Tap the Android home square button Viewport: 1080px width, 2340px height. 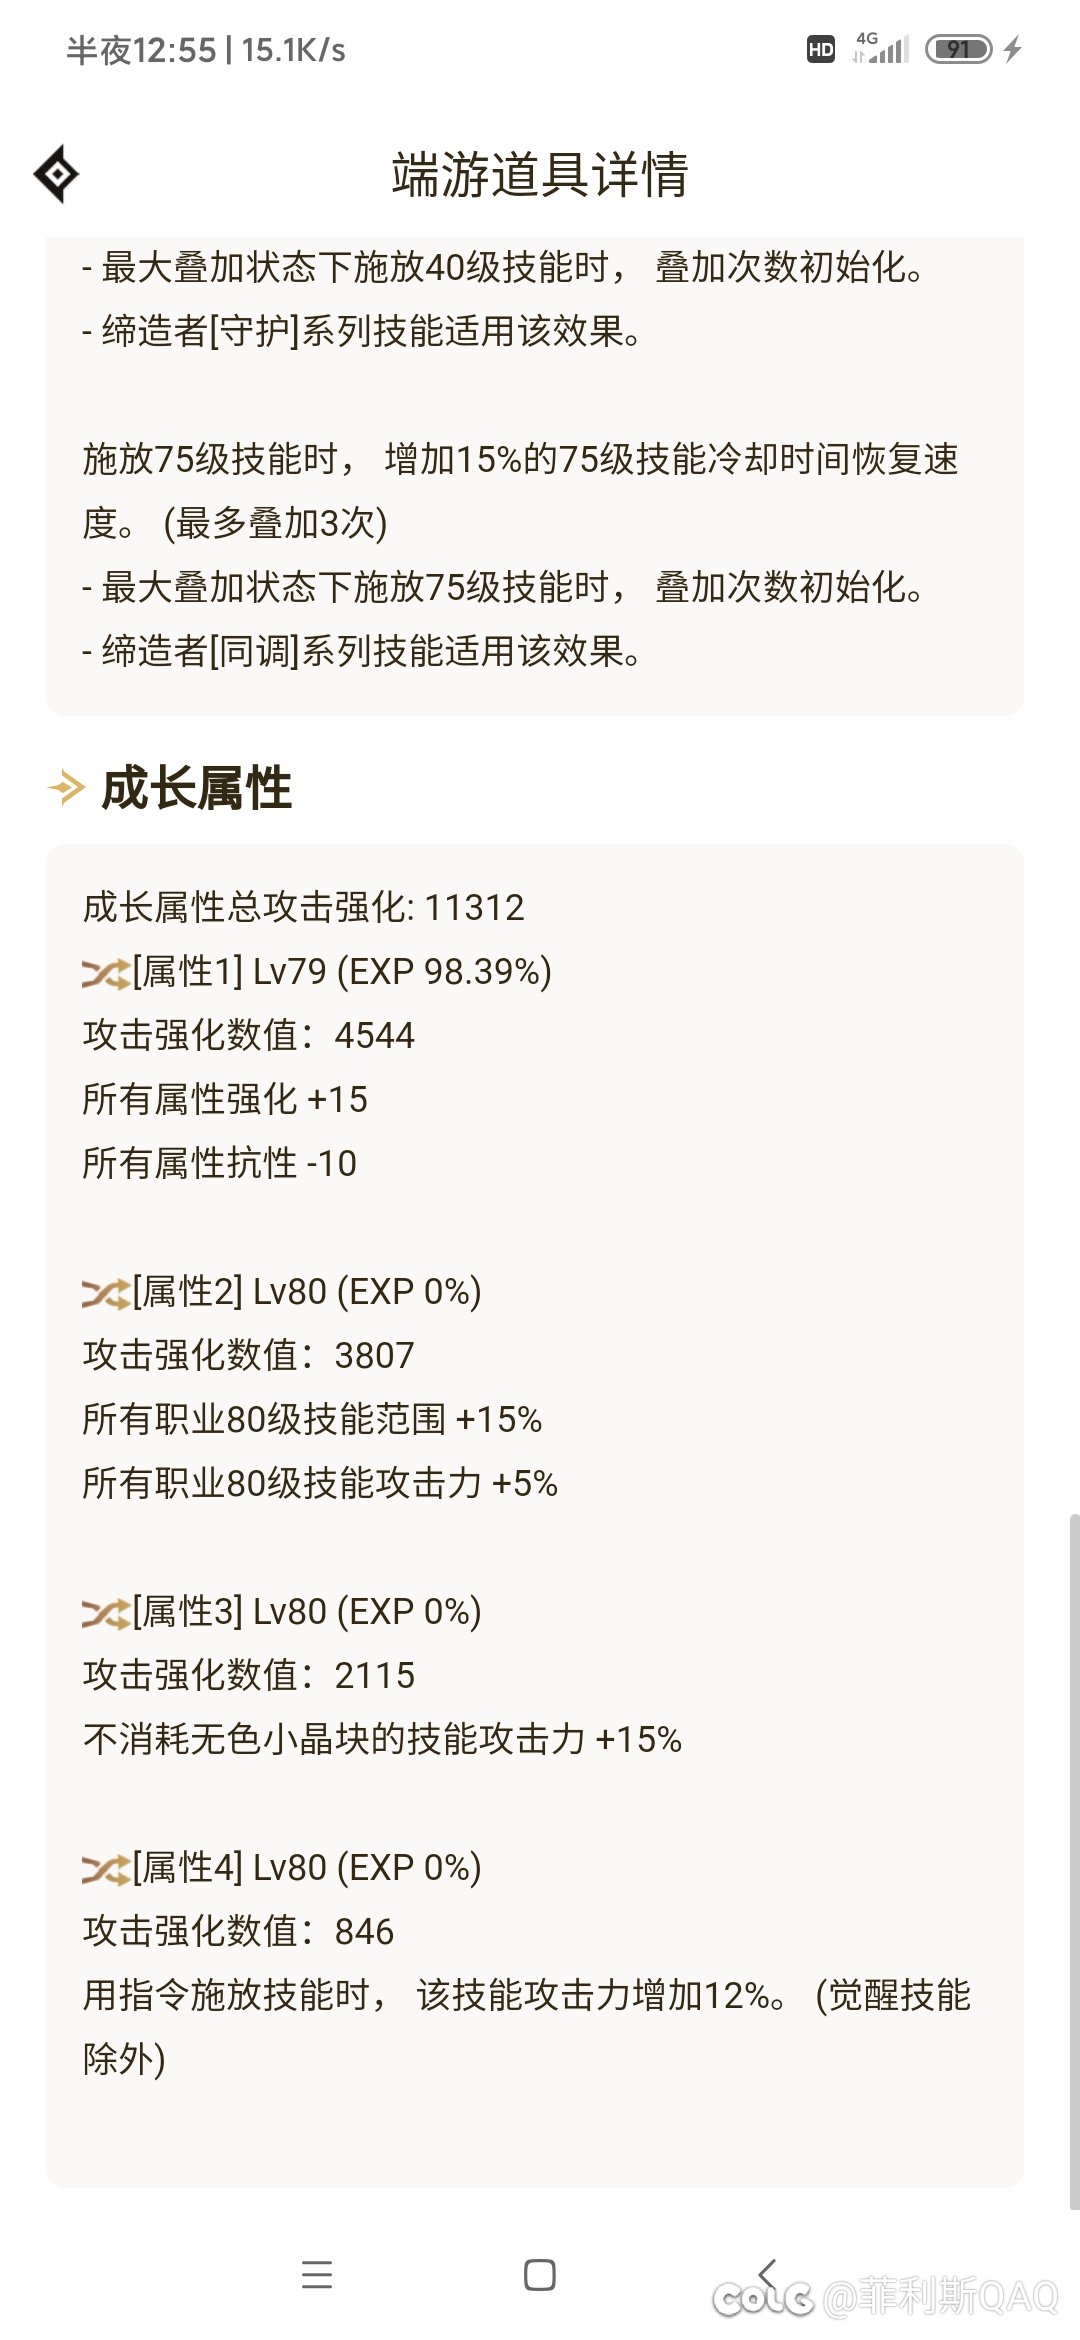coord(540,2275)
